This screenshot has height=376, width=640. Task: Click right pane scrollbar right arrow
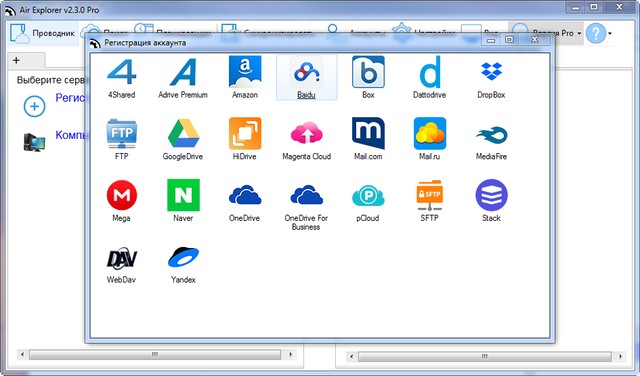tap(620, 356)
